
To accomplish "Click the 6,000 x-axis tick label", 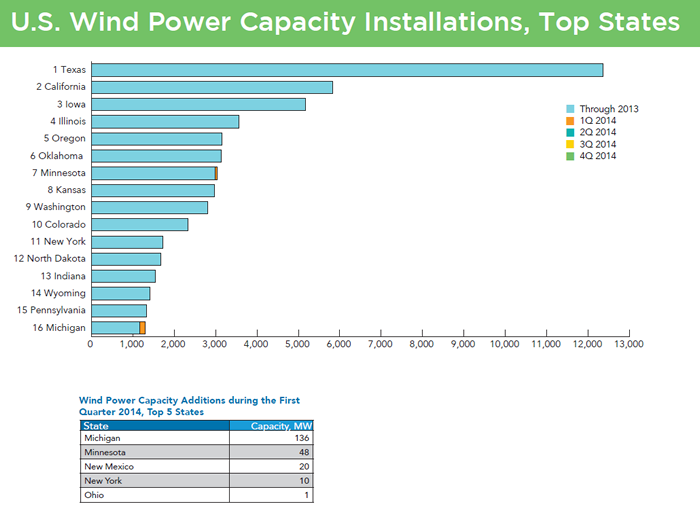I will click(339, 344).
